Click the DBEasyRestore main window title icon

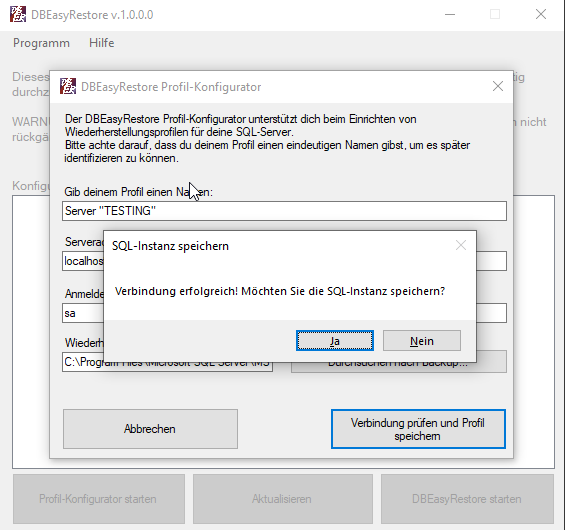click(18, 14)
